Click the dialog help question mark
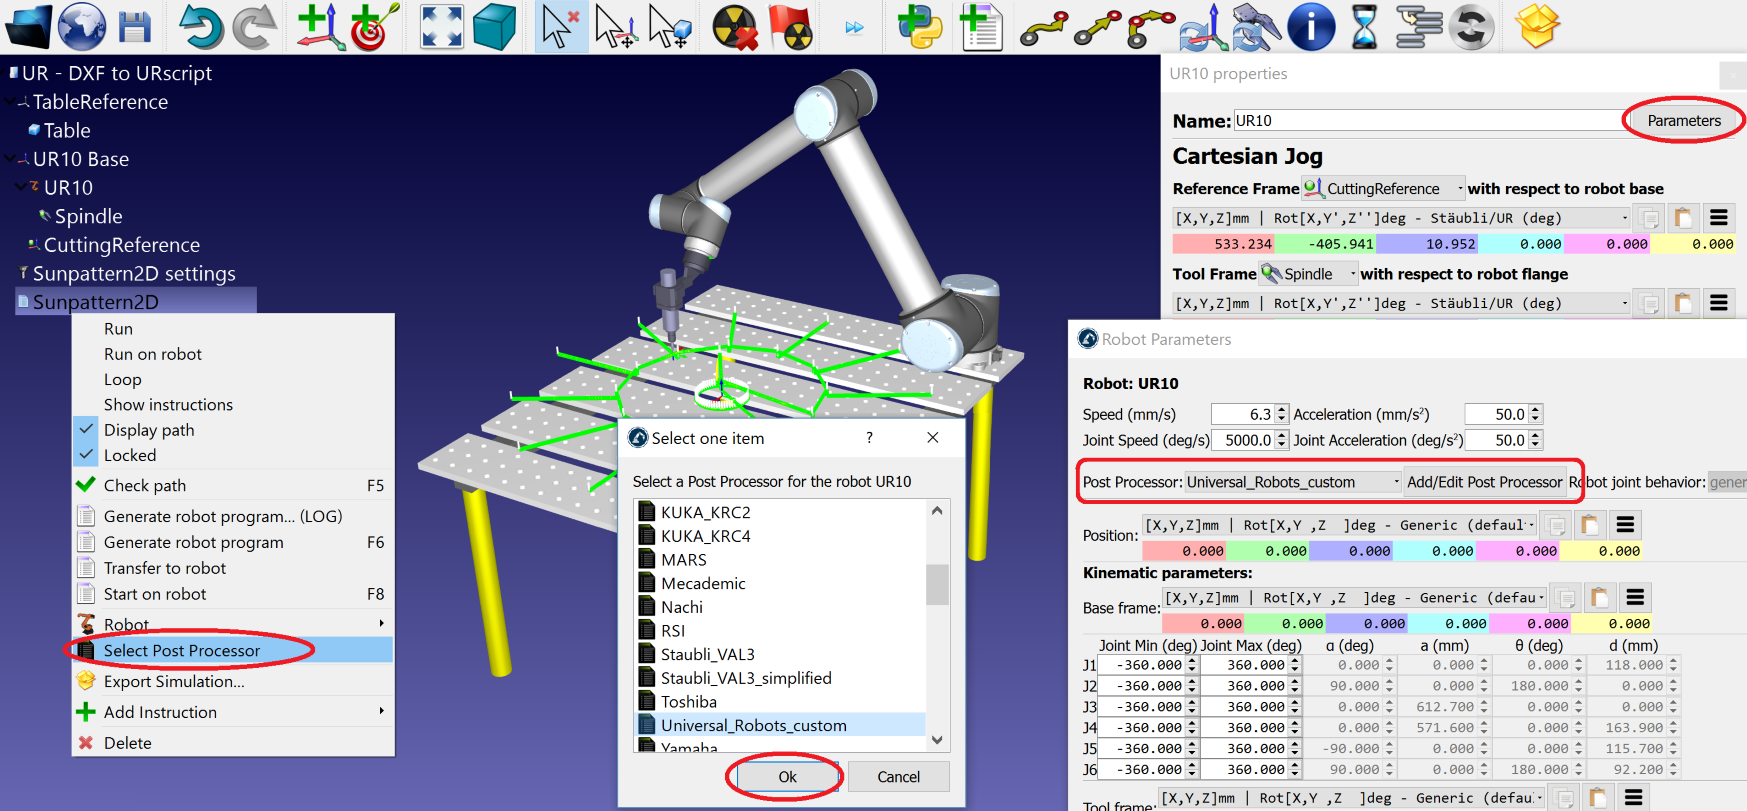The height and width of the screenshot is (811, 1747). pos(869,438)
